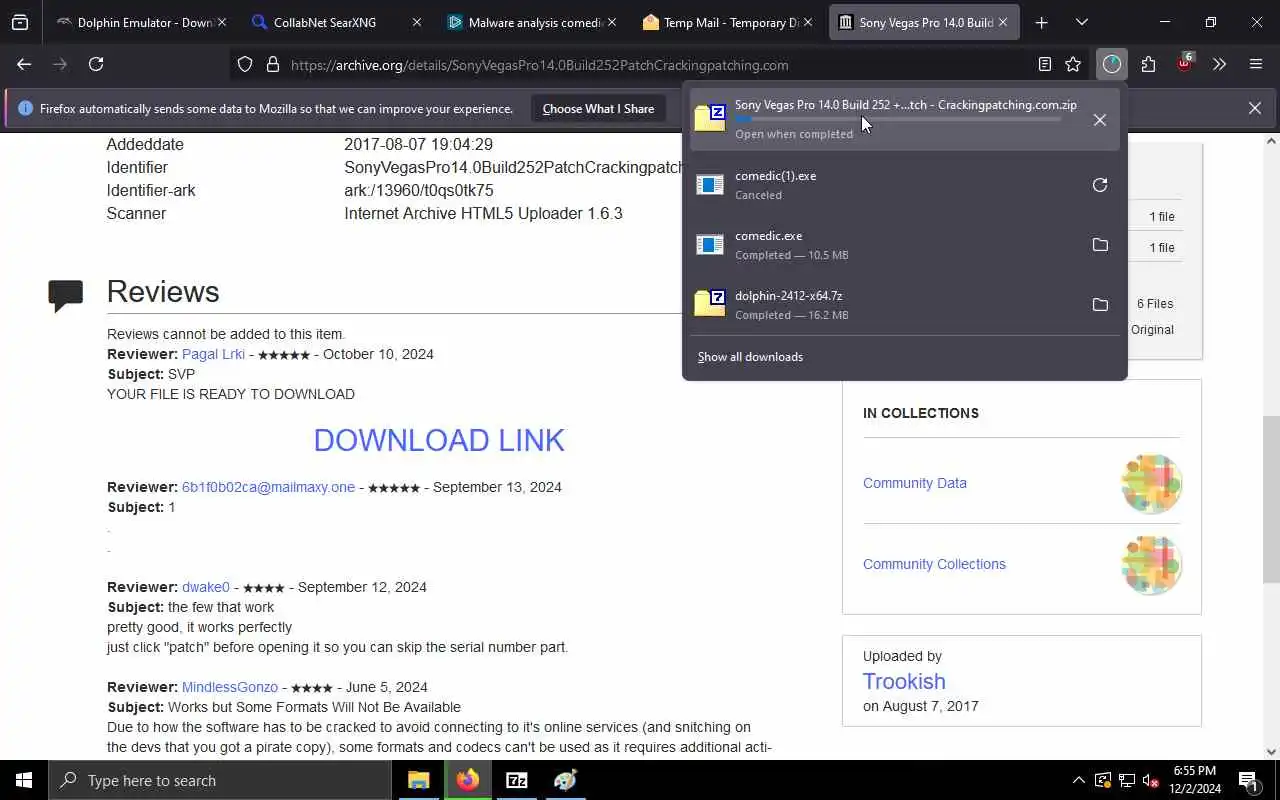Screen dimensions: 1280x800
Task: Open the Community Data collection link
Action: click(915, 483)
